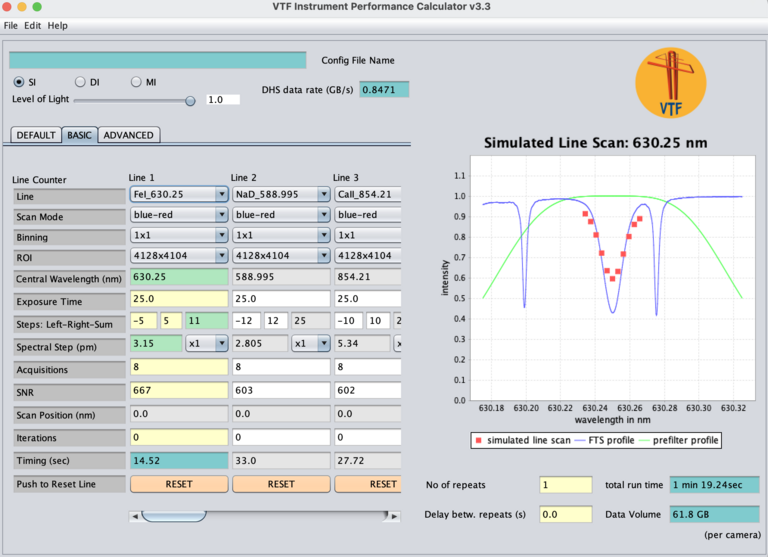This screenshot has width=768, height=557.
Task: Select the SI radio button
Action: click(19, 82)
